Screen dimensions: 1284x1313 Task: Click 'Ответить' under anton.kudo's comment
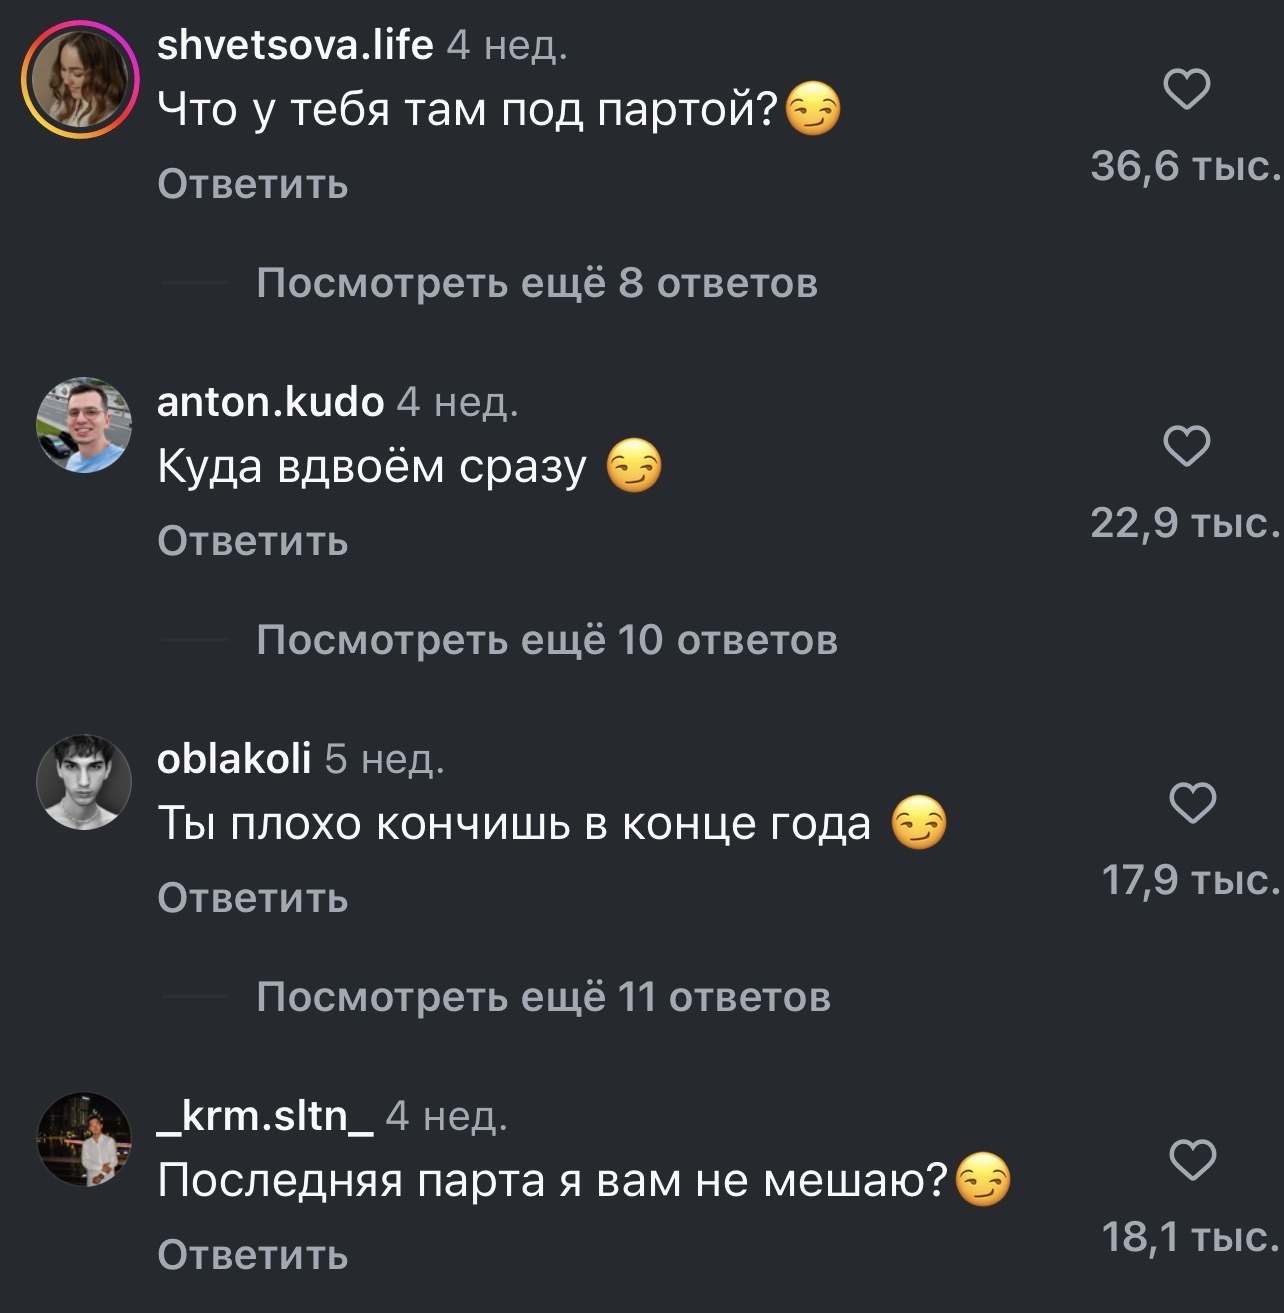pyautogui.click(x=253, y=541)
